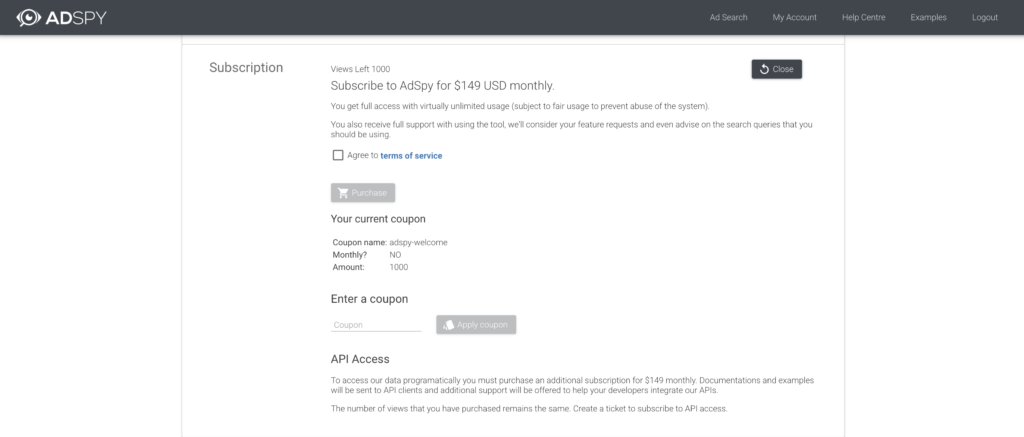Open the terms of service link
This screenshot has width=1024, height=437.
tap(411, 155)
